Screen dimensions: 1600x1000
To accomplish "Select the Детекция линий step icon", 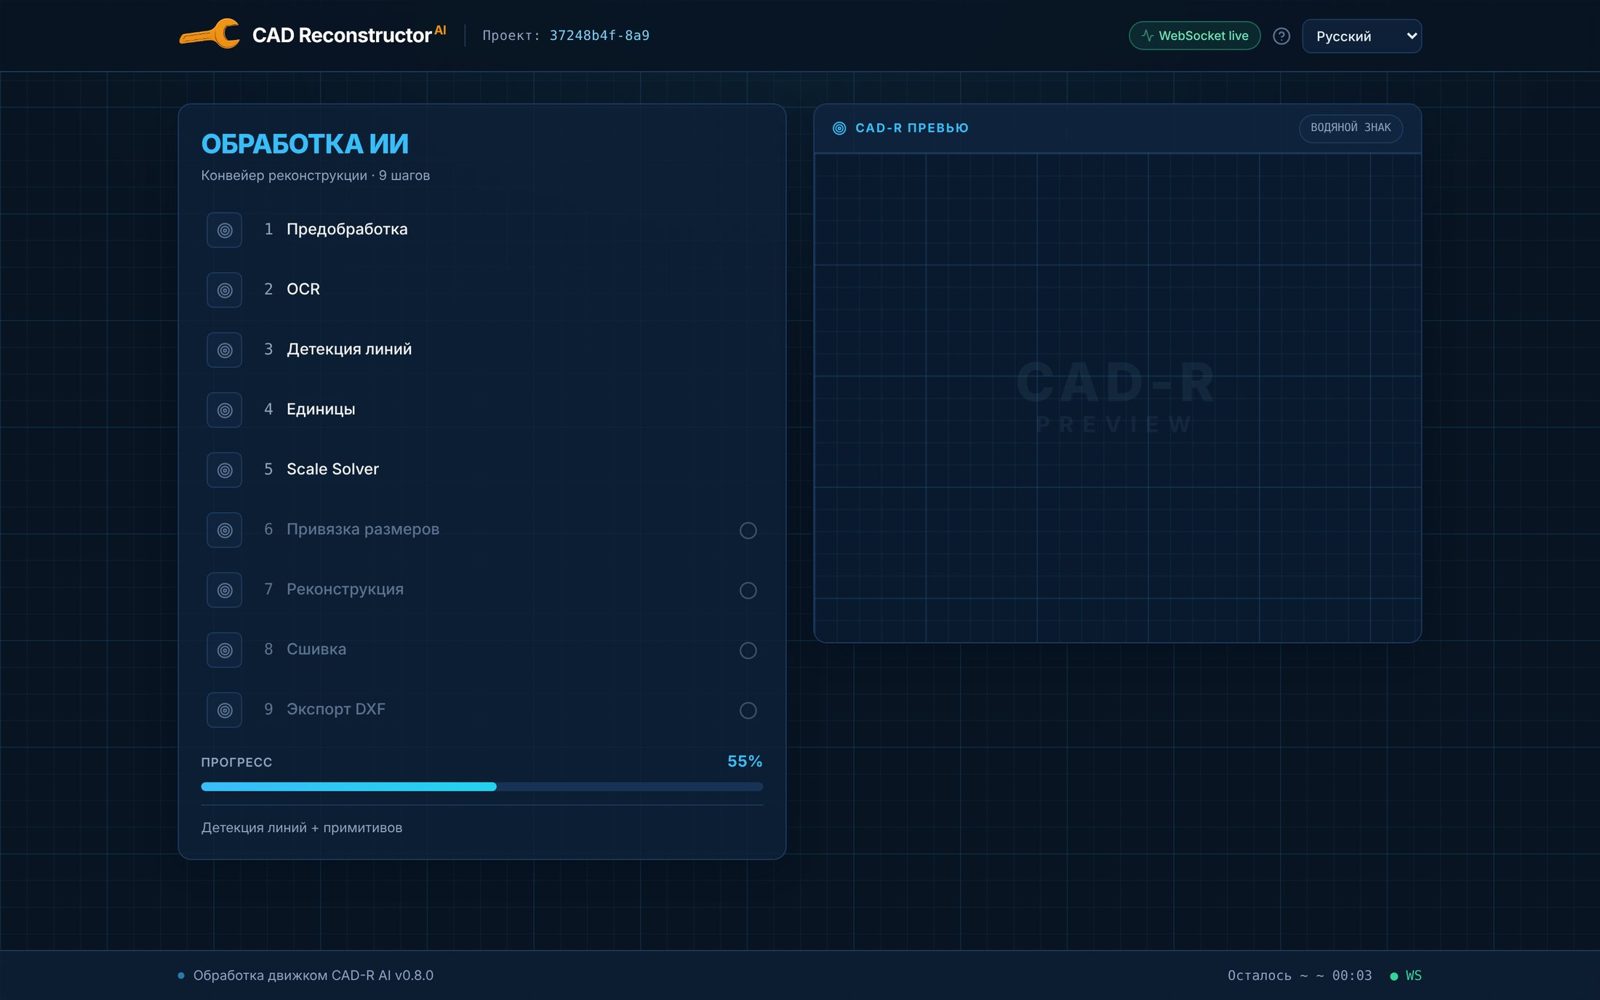I will [x=224, y=350].
